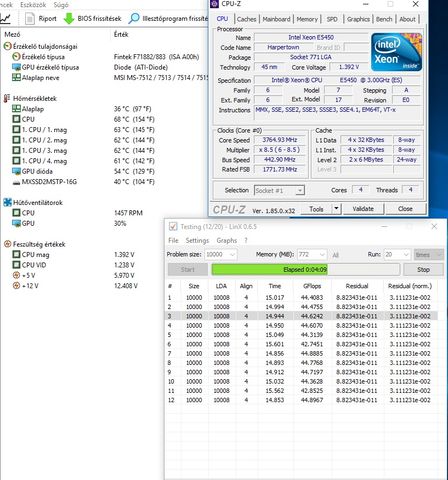This screenshot has height=480, width=448.
Task: Click the Stop button in LinX
Action: coord(423,269)
